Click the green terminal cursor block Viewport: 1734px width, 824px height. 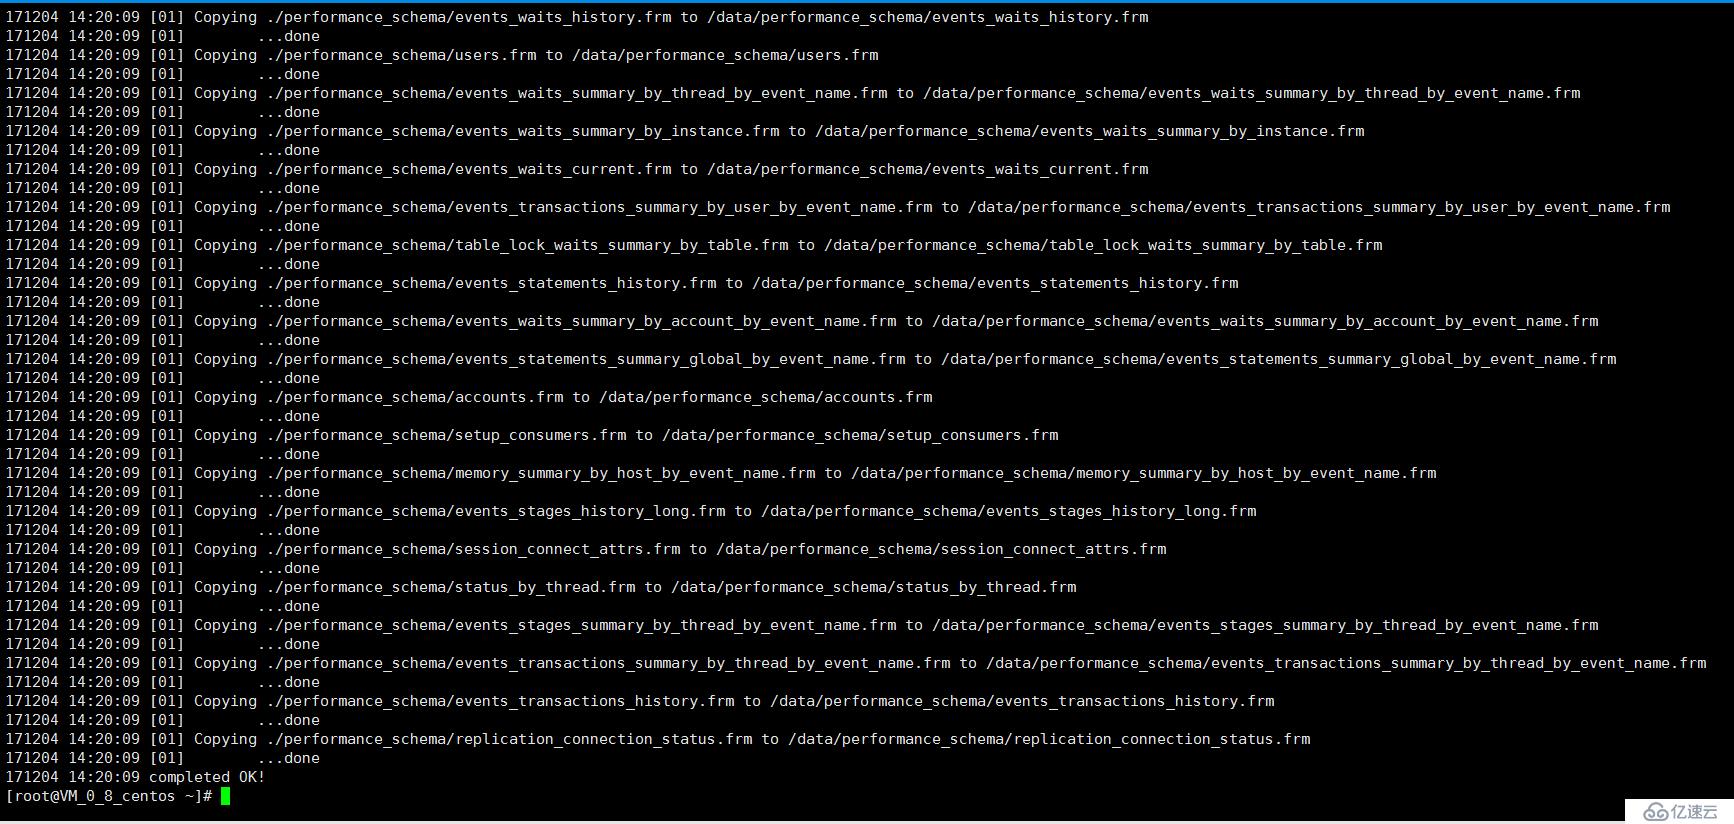[x=226, y=796]
